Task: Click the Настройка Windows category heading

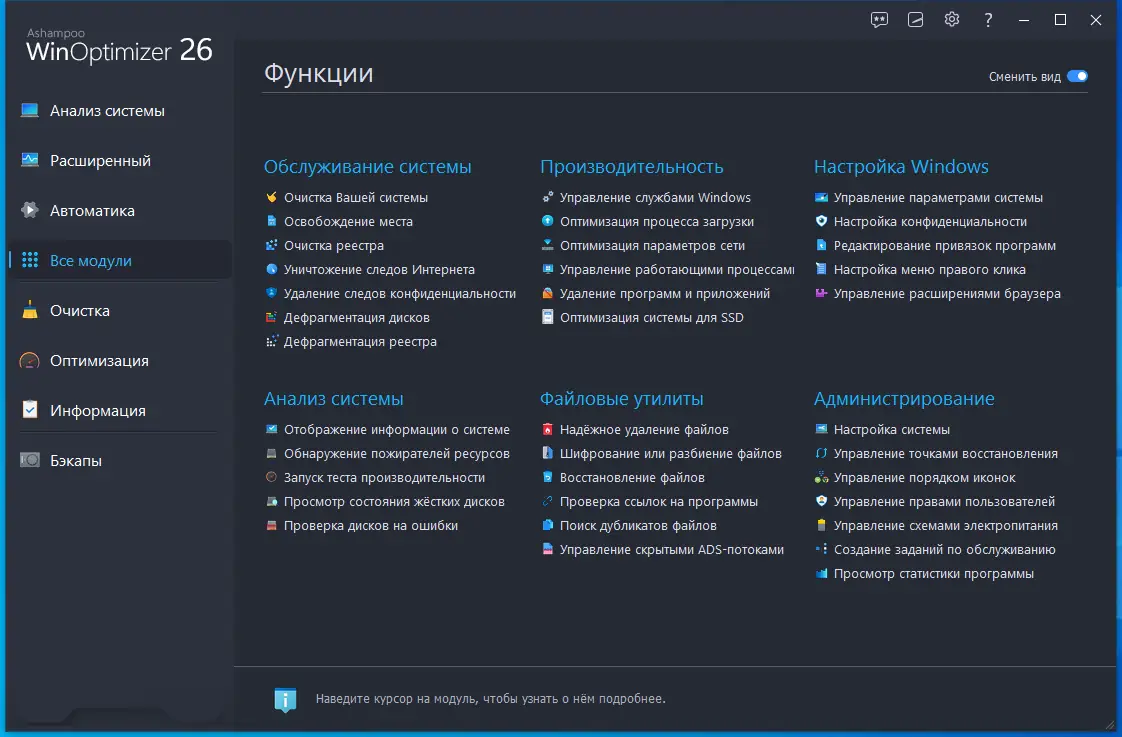Action: click(x=901, y=167)
